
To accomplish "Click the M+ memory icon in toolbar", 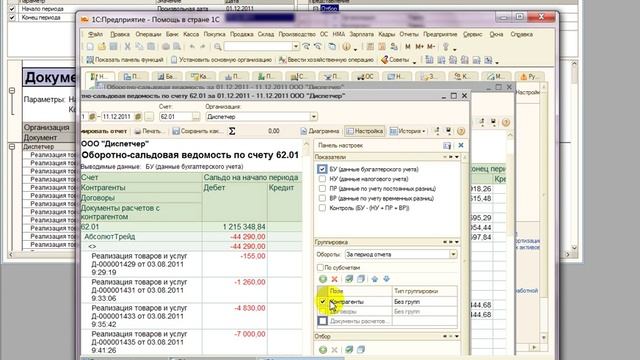I will (419, 47).
